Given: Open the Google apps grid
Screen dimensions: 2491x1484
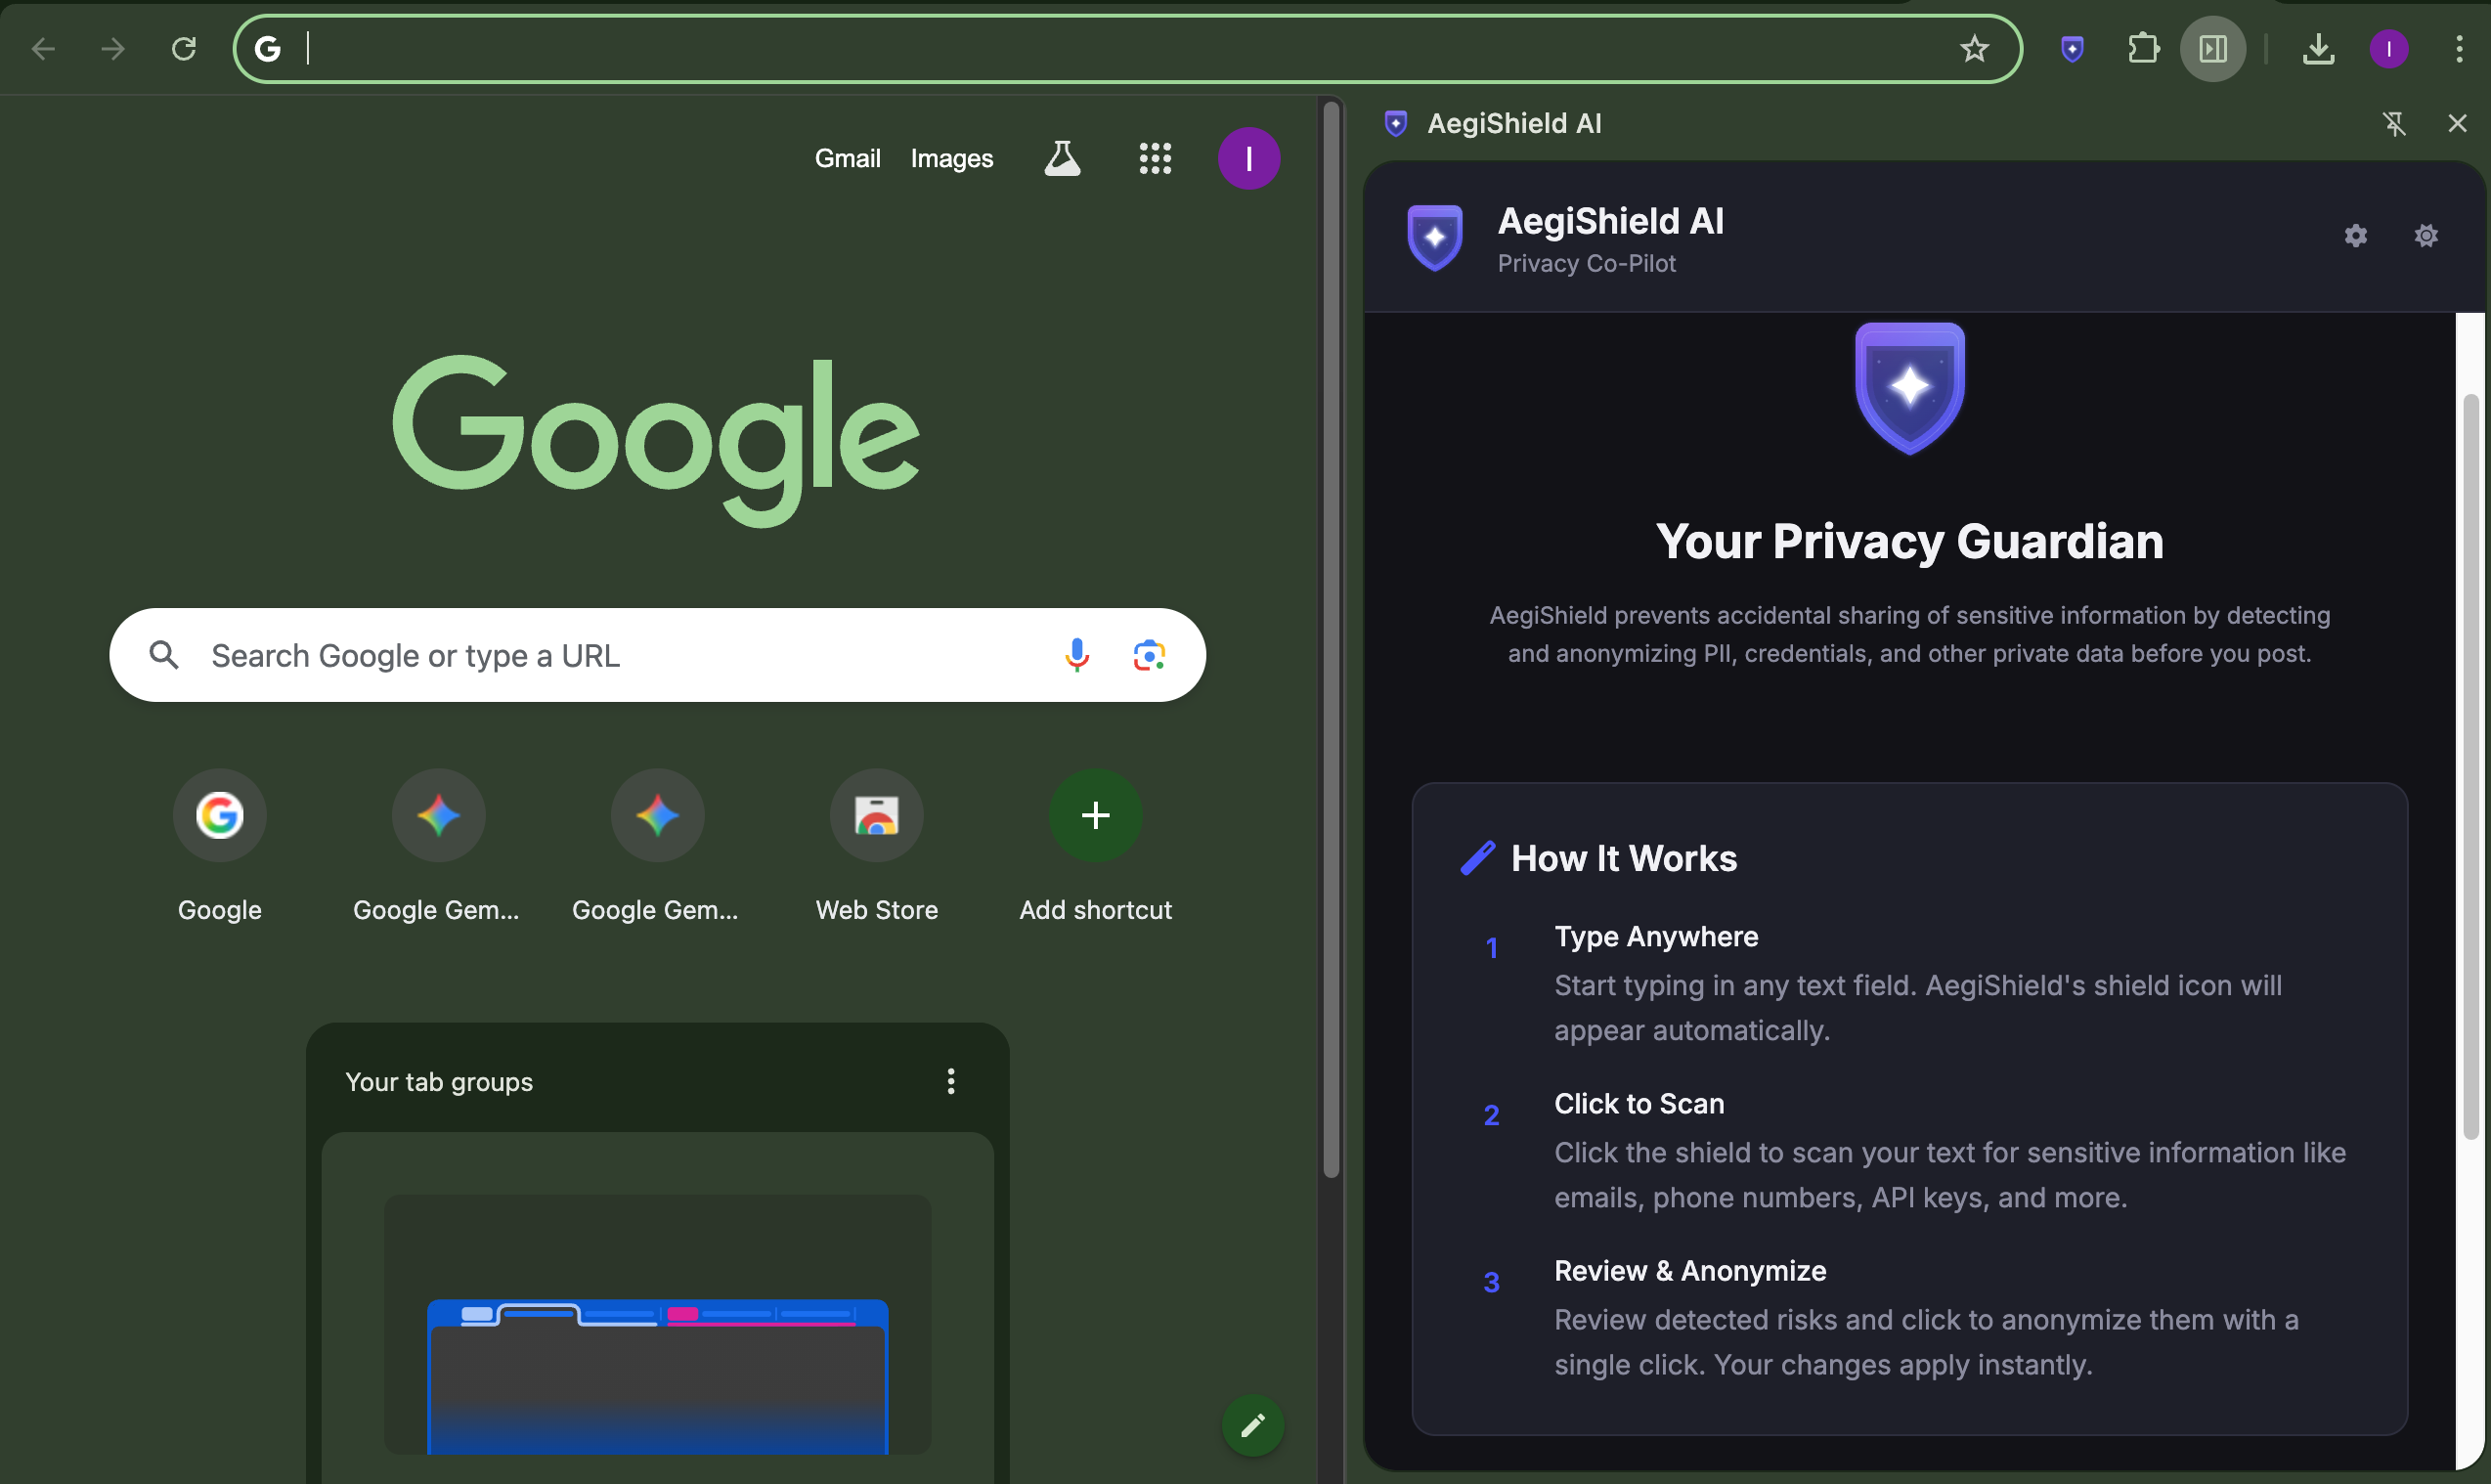Looking at the screenshot, I should (1155, 158).
